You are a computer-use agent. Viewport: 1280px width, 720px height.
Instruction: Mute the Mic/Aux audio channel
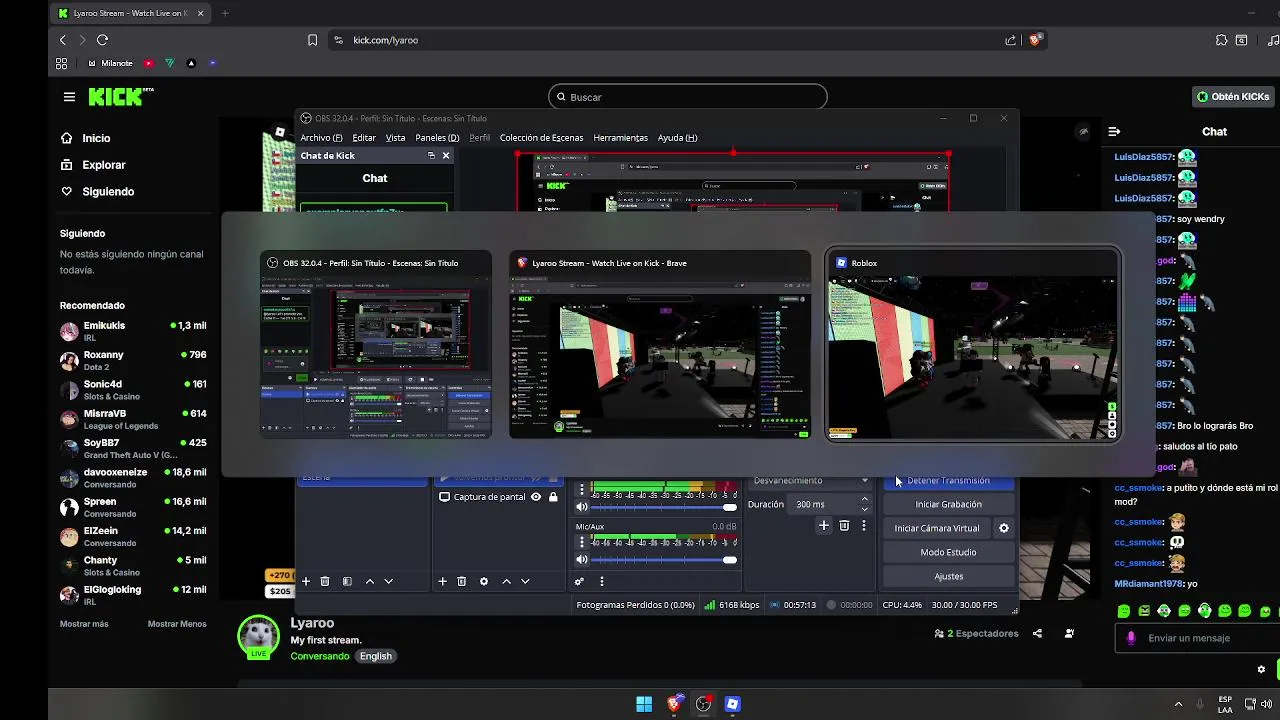click(x=582, y=559)
